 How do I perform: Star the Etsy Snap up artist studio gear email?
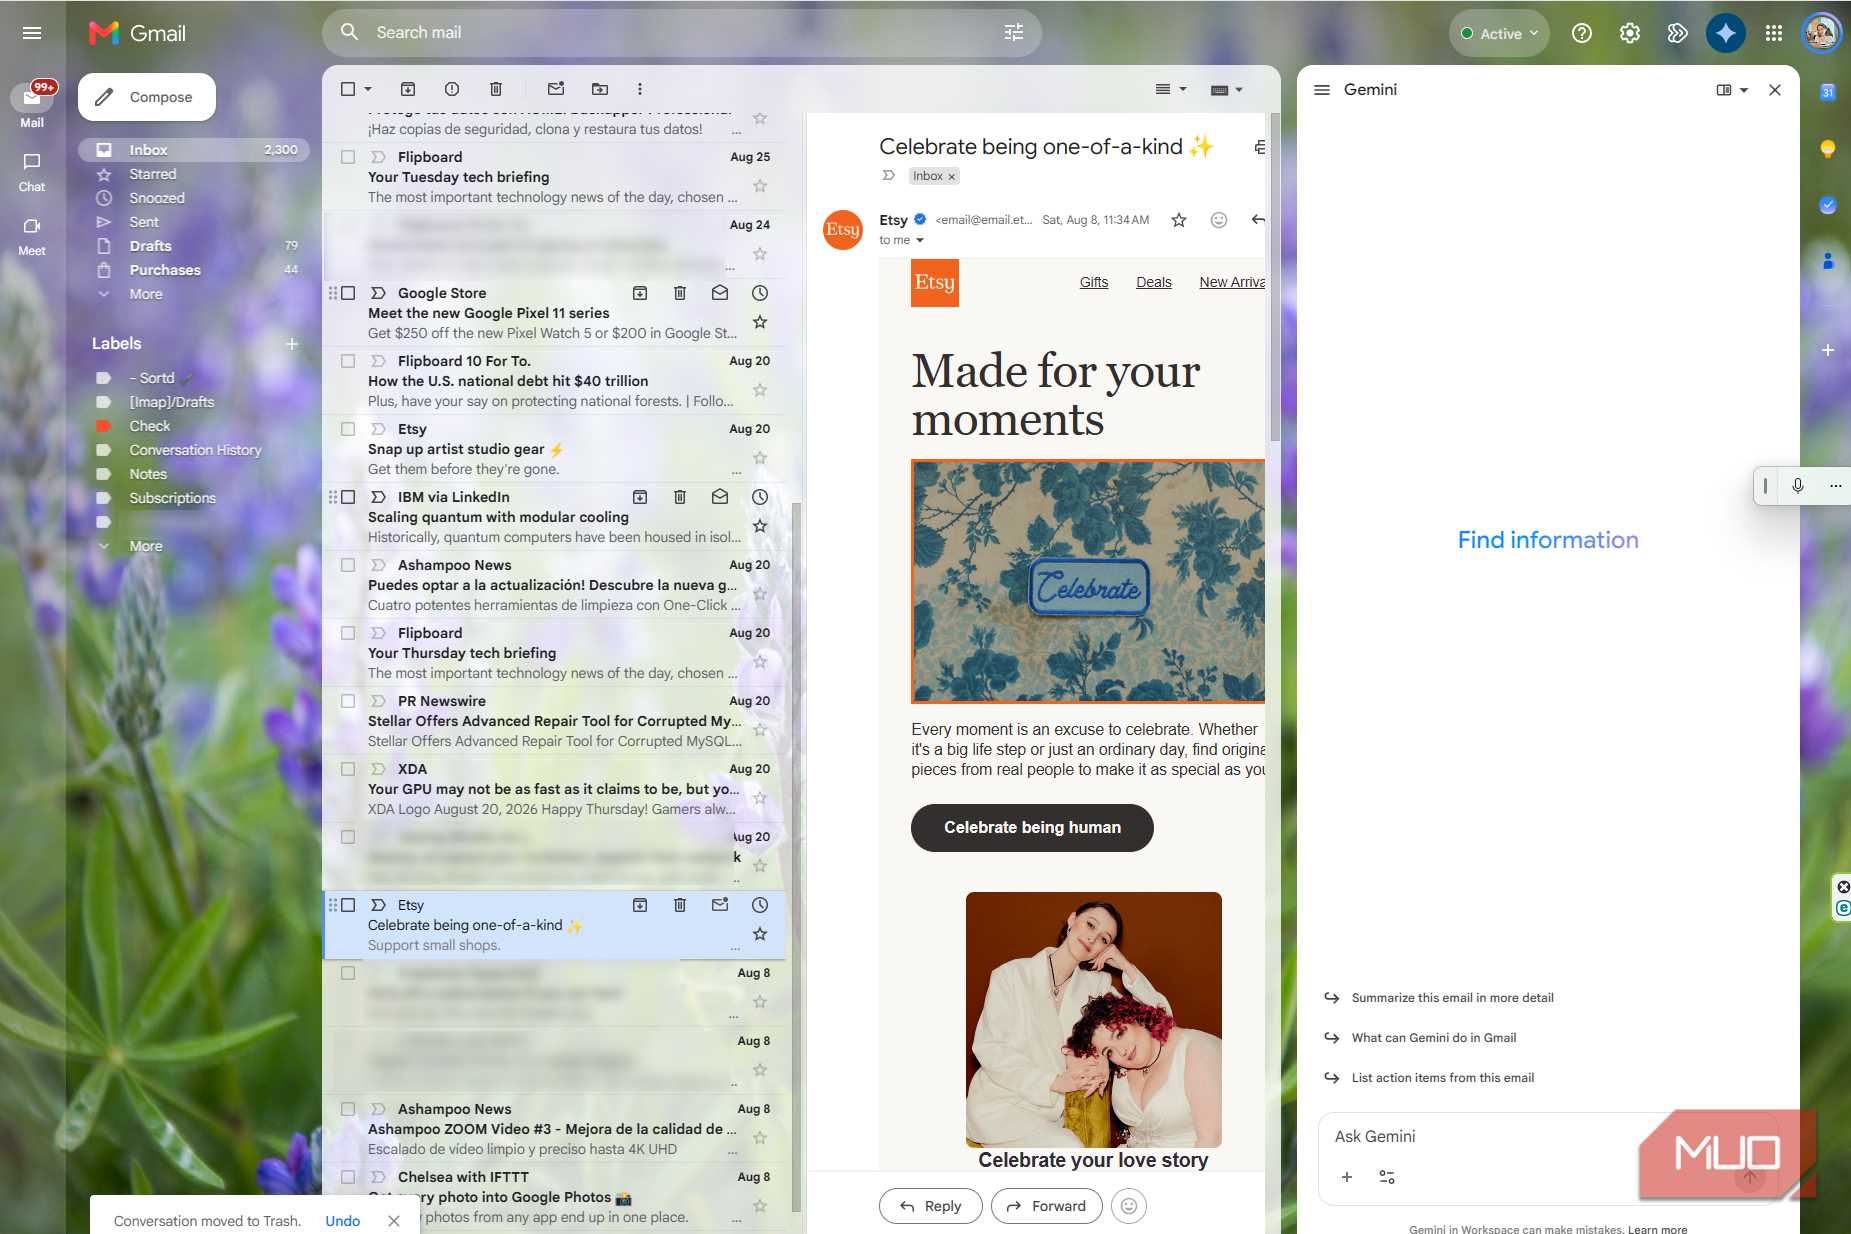pos(760,458)
